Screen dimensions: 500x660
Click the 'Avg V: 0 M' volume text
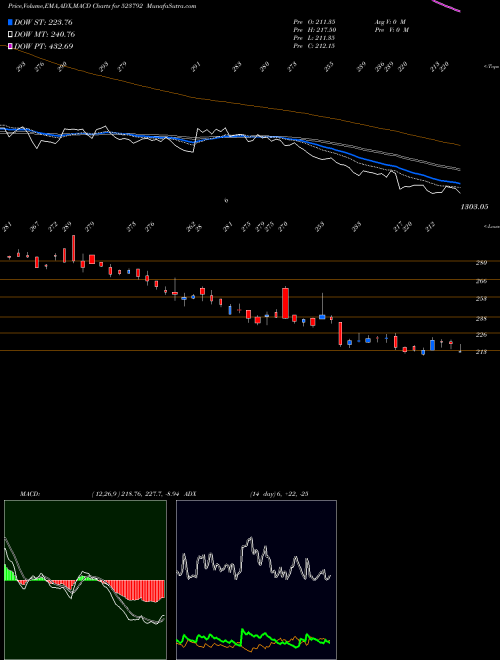pos(391,21)
